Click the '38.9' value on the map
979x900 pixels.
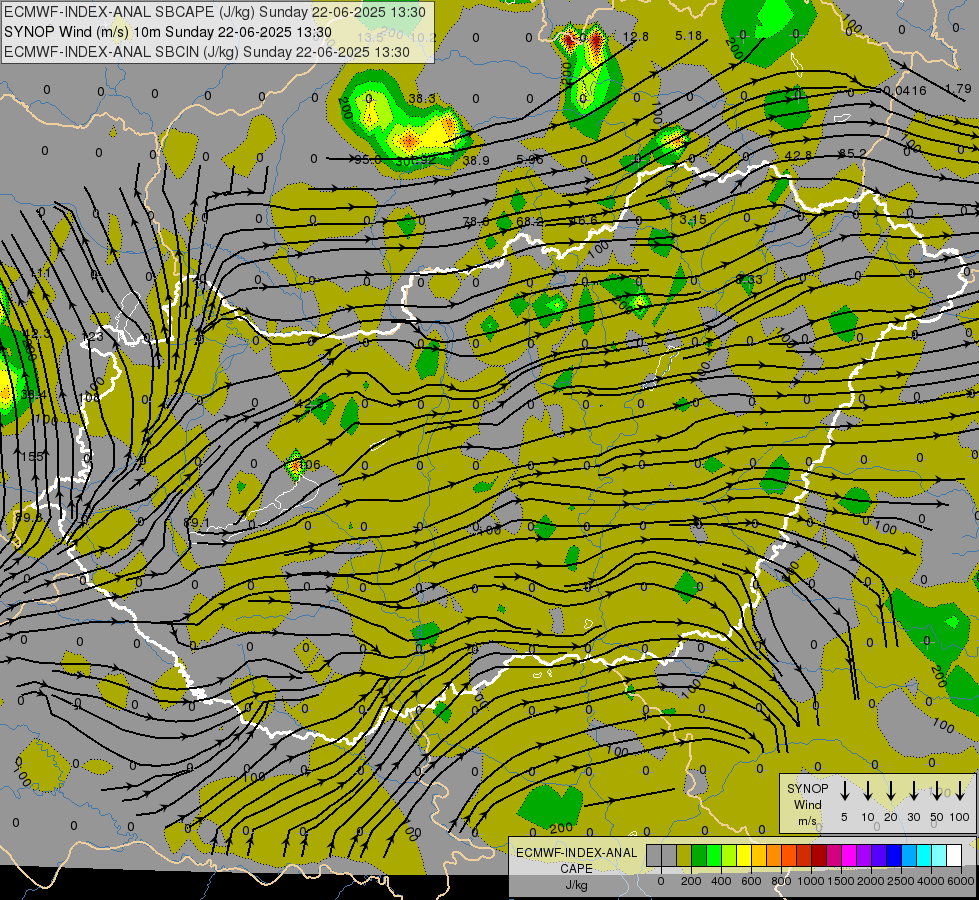pos(476,161)
